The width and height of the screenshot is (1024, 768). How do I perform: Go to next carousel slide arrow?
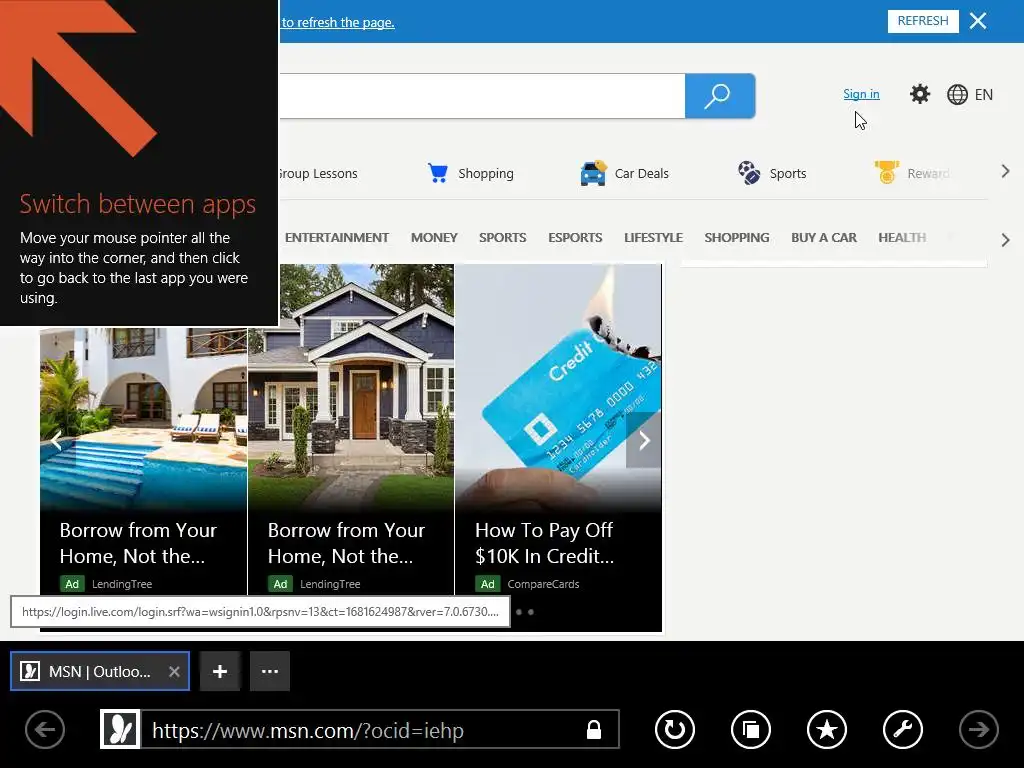(x=644, y=440)
